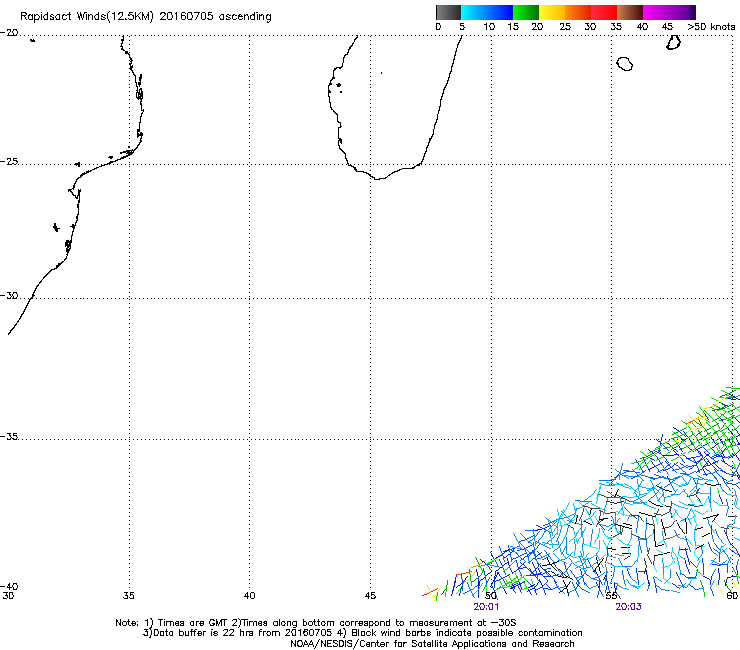Viewport: 740px width, 650px height.
Task: Select the gray 0-5 knots color segment
Action: point(448,12)
